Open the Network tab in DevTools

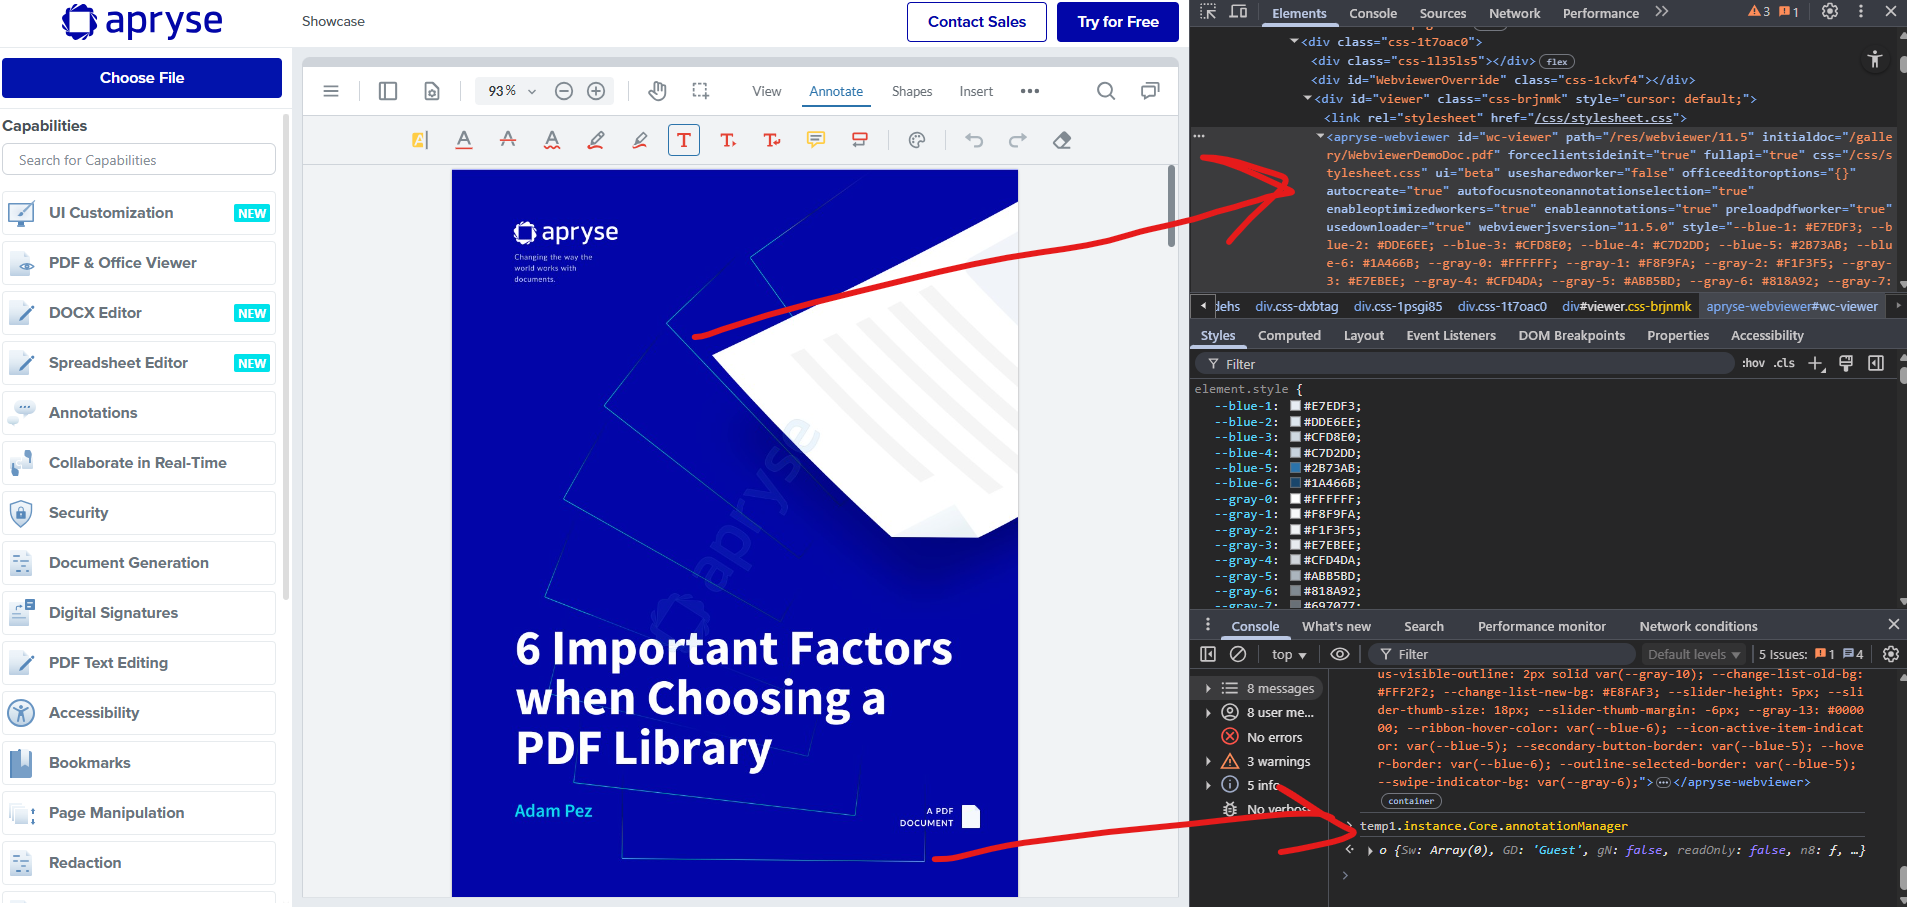tap(1514, 13)
